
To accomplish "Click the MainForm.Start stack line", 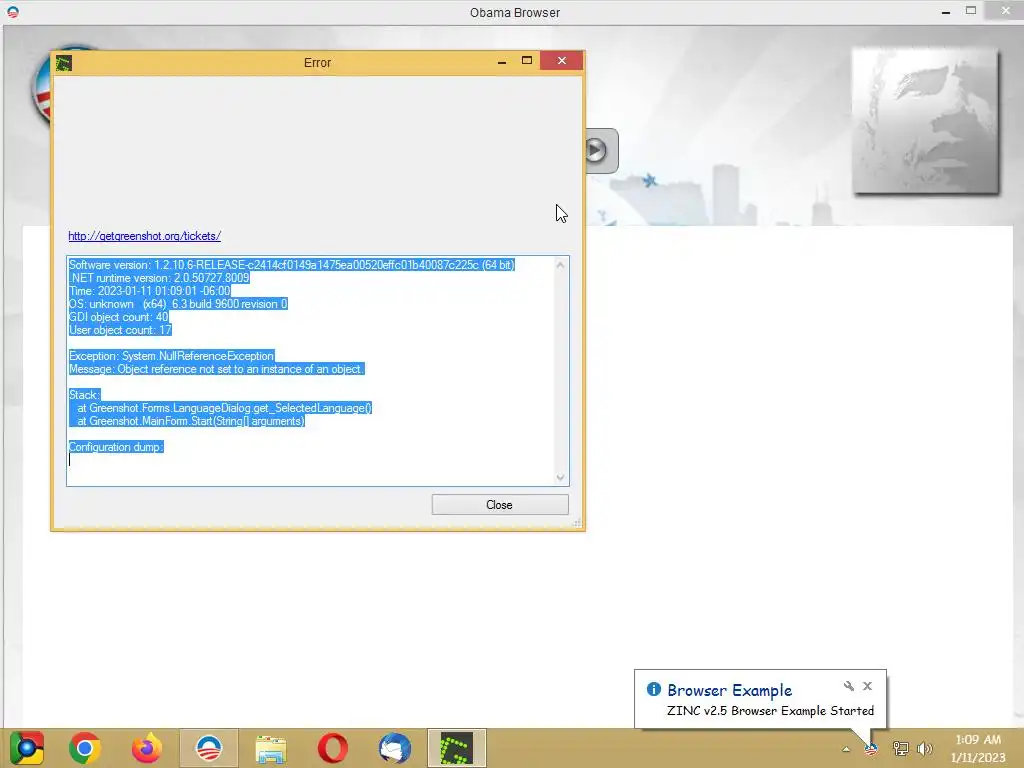I will pos(187,421).
